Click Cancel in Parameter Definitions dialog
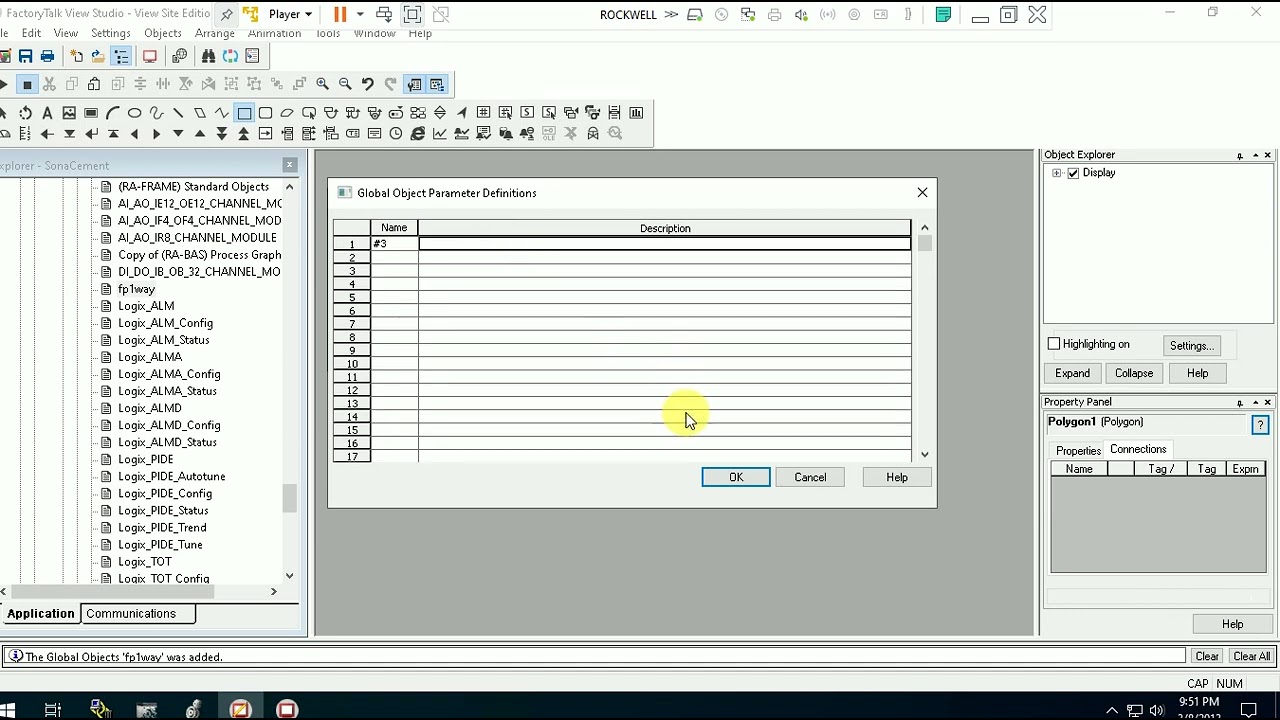Image resolution: width=1280 pixels, height=720 pixels. [x=810, y=477]
